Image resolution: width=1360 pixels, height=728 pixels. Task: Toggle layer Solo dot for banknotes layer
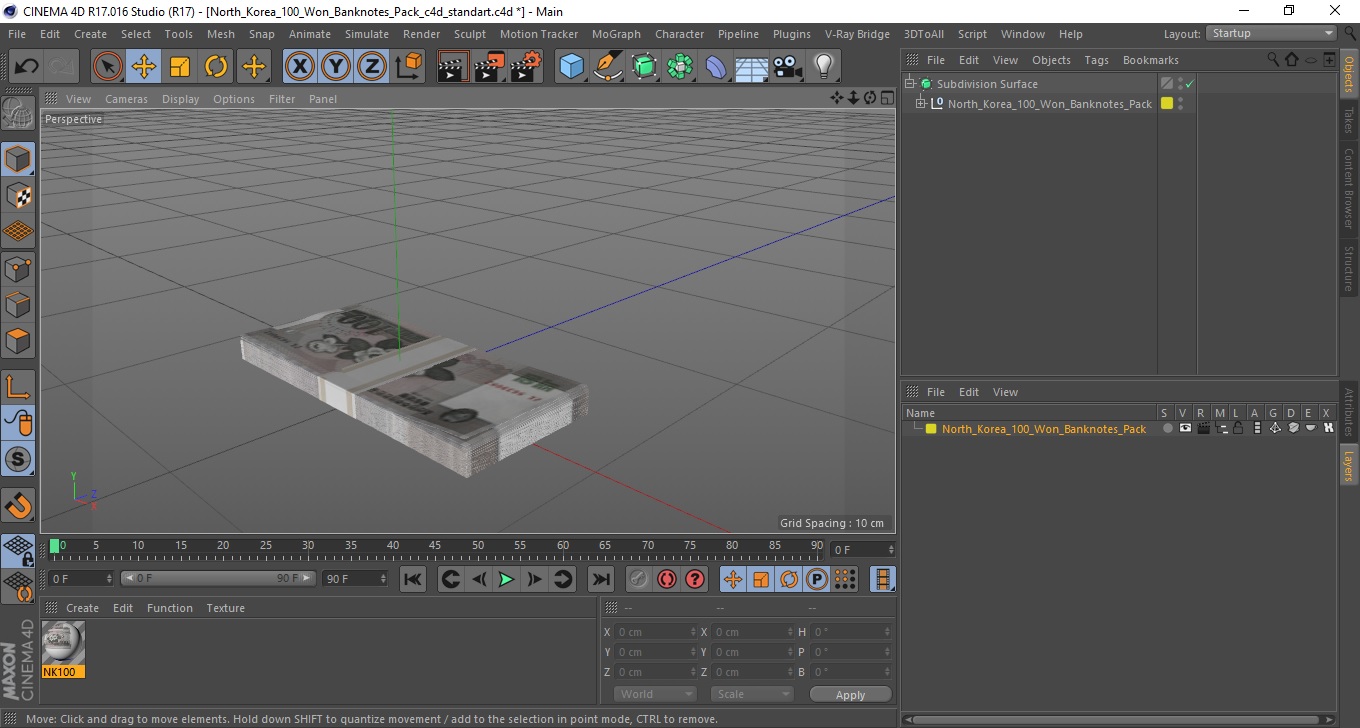click(x=1167, y=428)
